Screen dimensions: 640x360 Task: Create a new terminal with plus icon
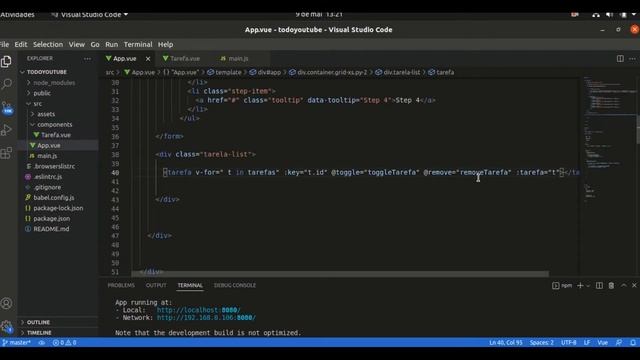pos(580,285)
